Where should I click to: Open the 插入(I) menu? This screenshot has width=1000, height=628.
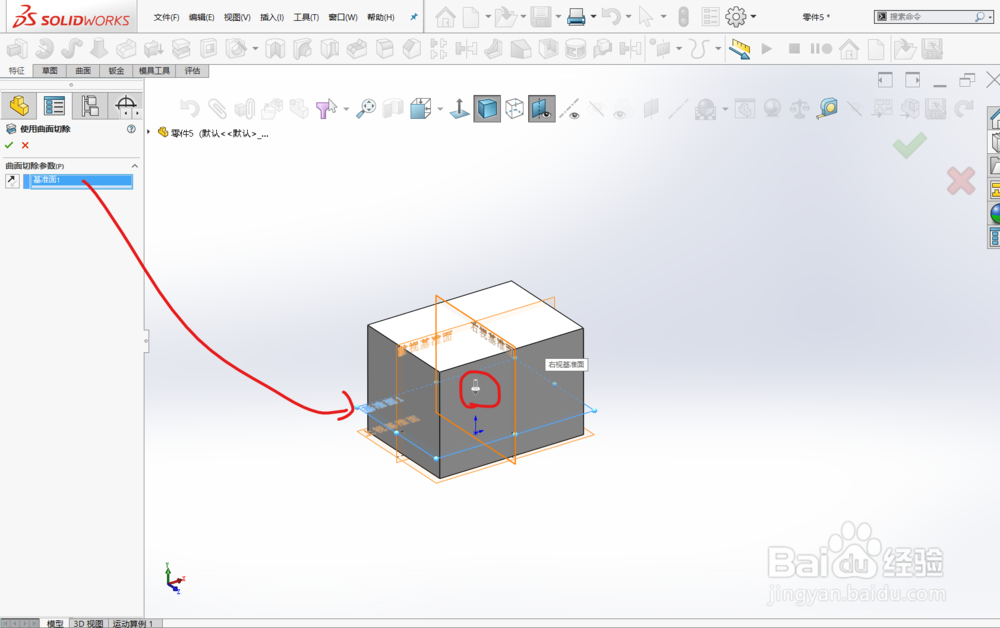pos(272,17)
